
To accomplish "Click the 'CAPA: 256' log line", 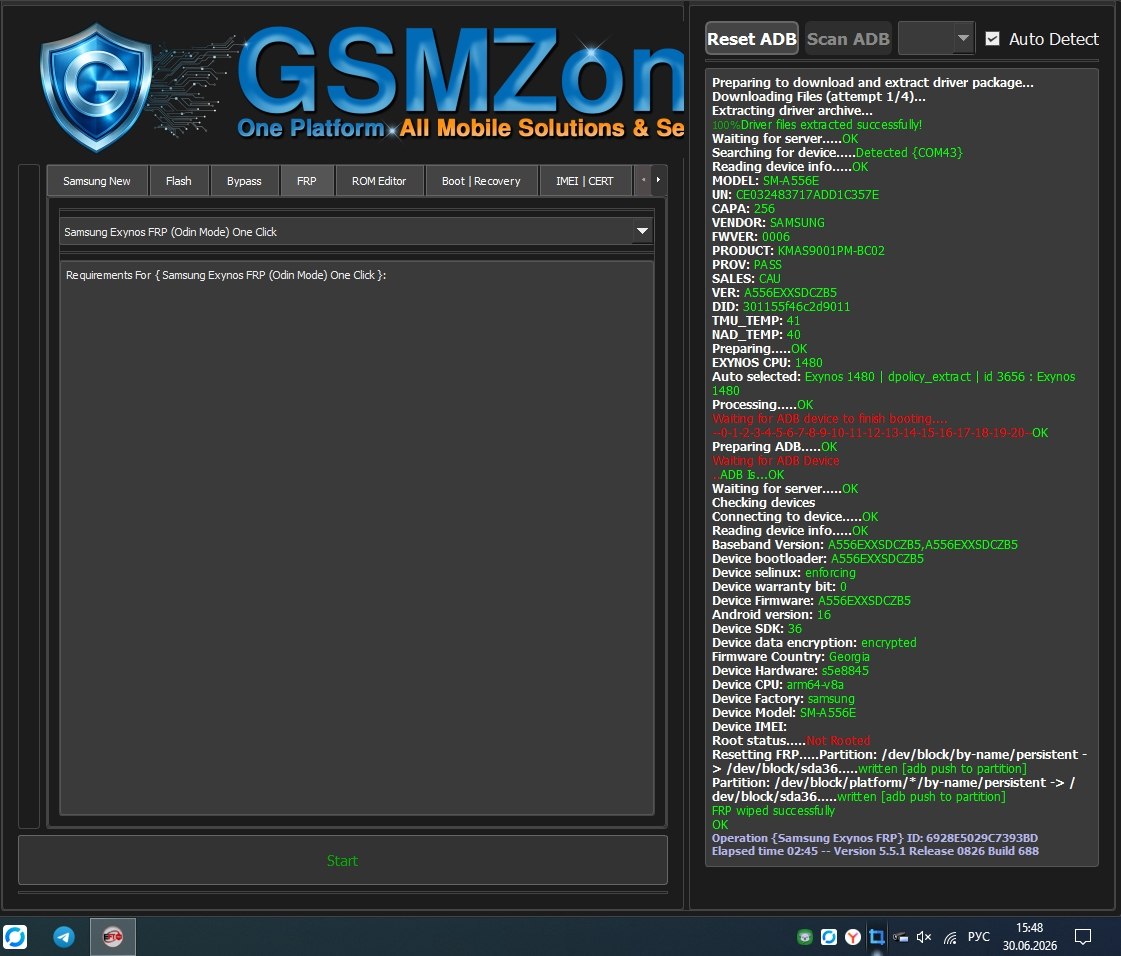I will (x=743, y=208).
